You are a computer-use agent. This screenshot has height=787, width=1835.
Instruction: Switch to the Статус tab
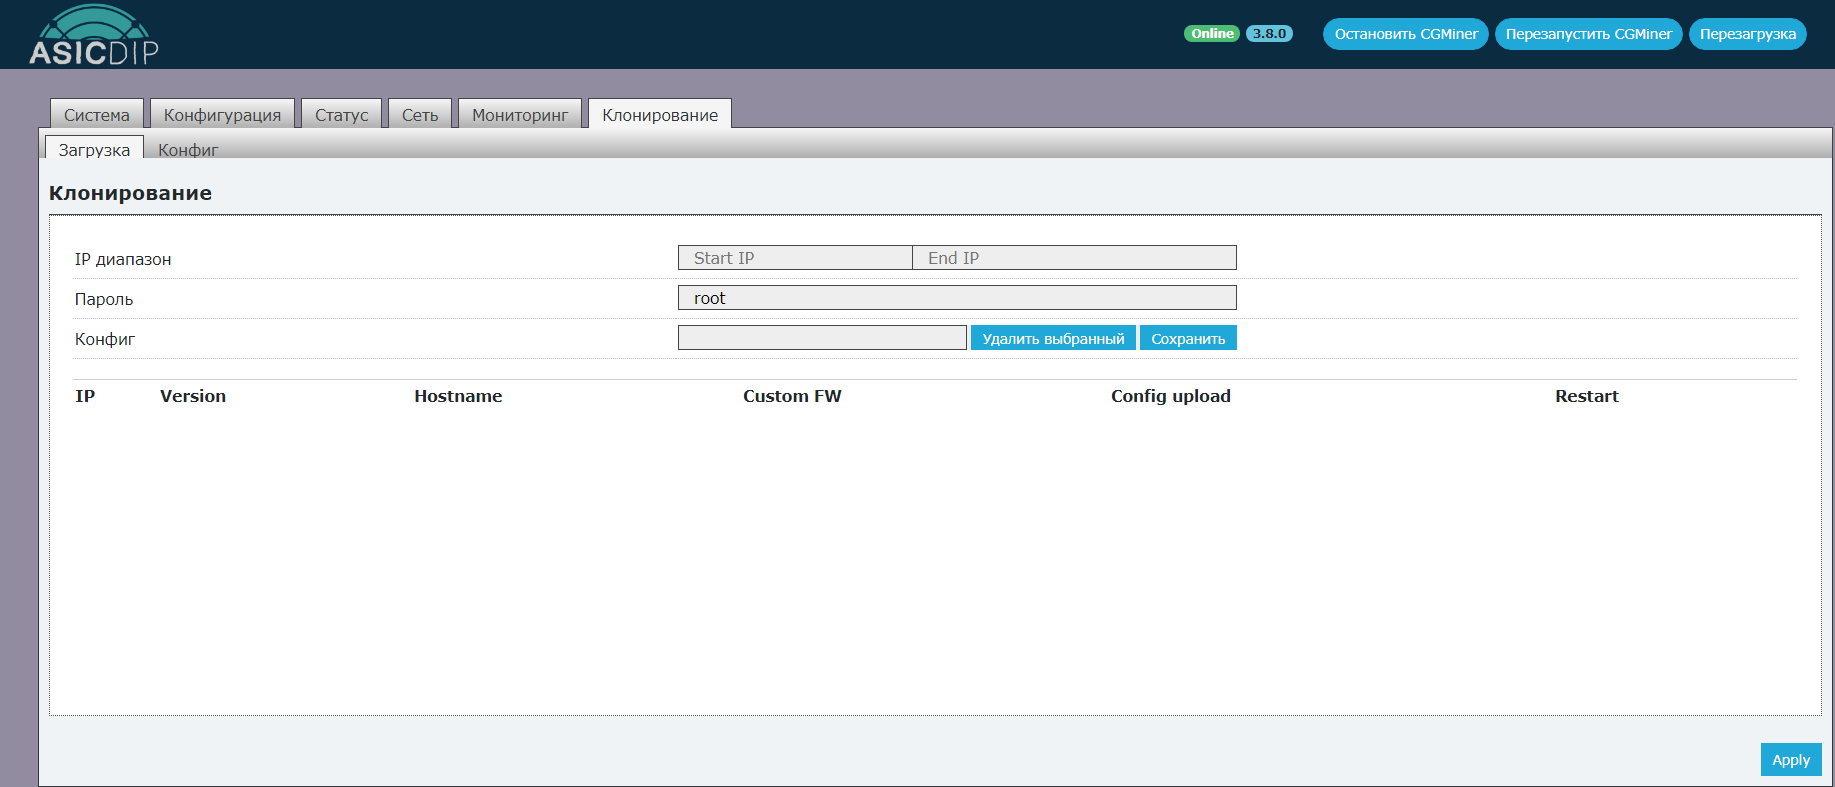(x=341, y=114)
